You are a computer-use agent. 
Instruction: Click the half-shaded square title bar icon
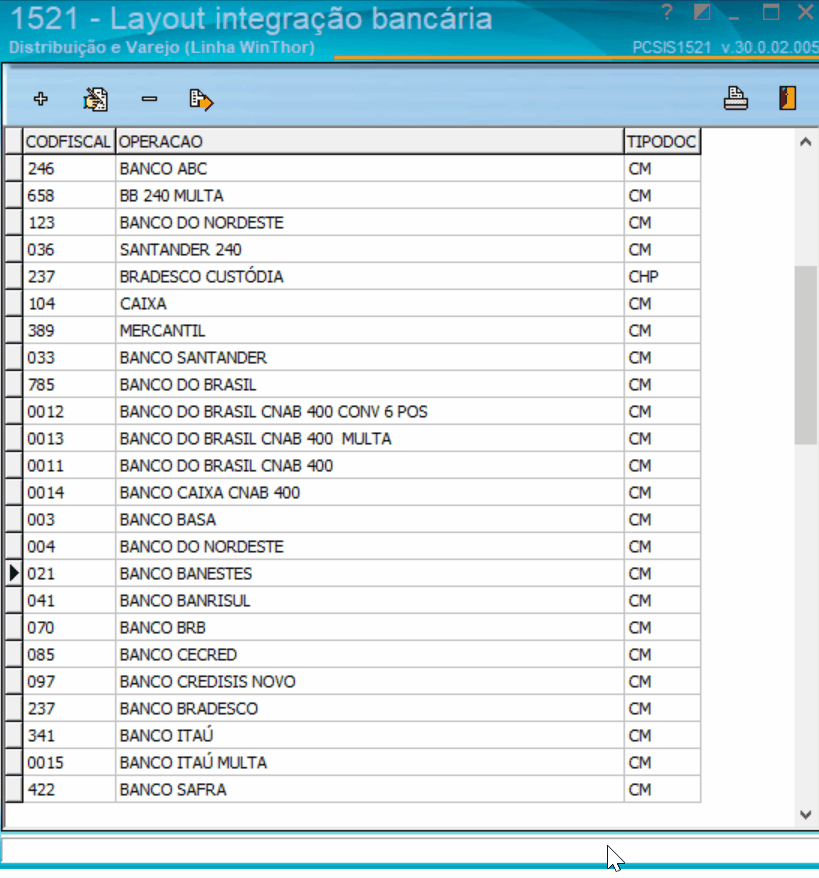(701, 12)
